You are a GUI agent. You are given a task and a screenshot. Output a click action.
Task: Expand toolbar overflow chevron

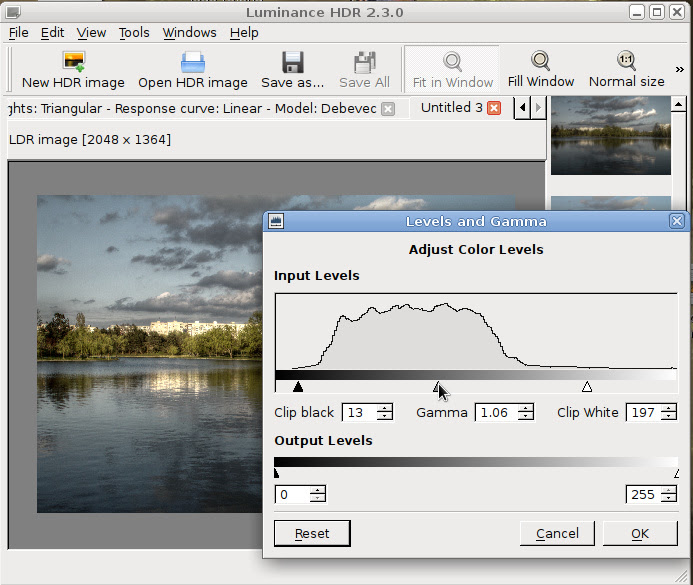point(680,69)
